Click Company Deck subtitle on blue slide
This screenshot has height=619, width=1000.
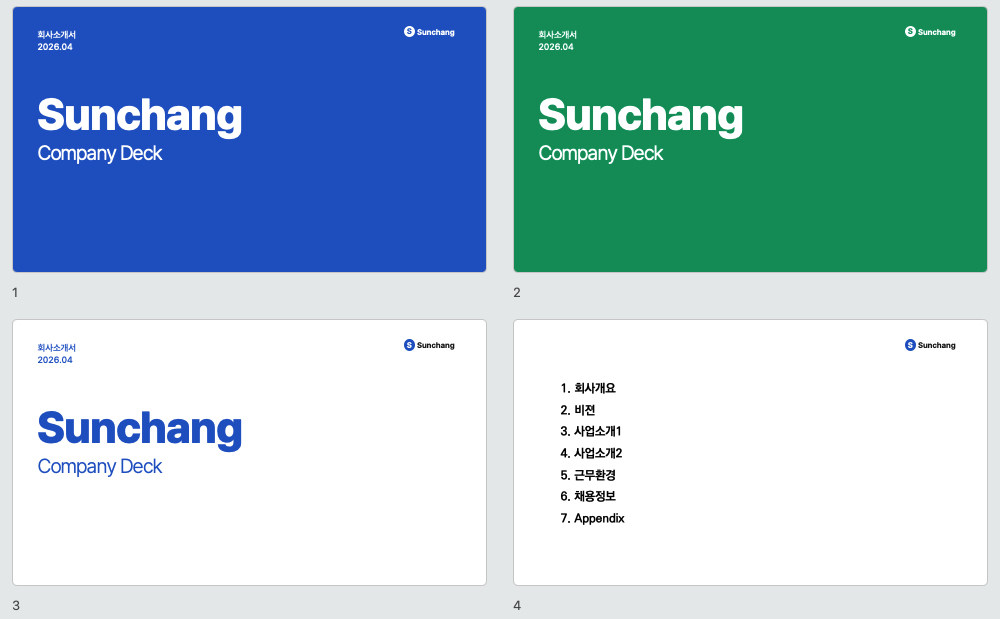[x=100, y=154]
